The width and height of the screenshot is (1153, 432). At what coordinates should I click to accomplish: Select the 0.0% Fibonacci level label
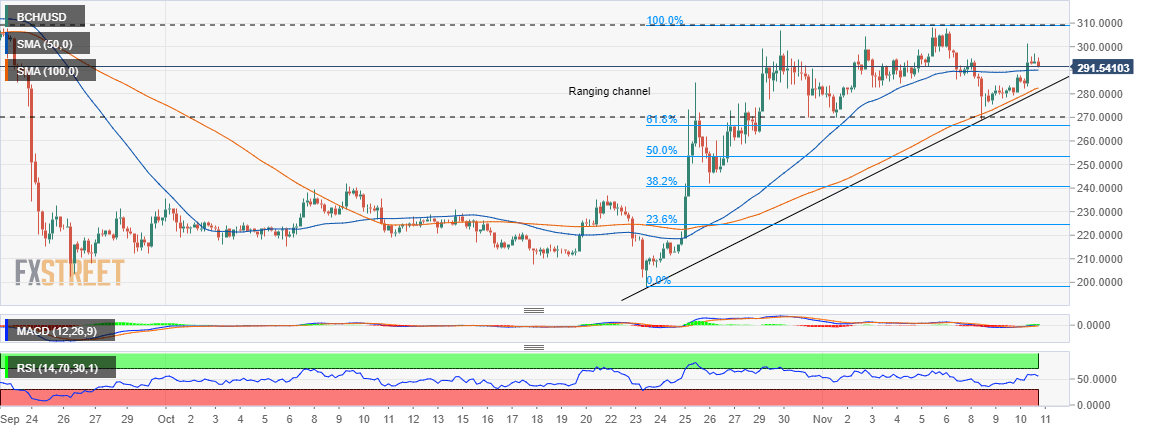658,280
